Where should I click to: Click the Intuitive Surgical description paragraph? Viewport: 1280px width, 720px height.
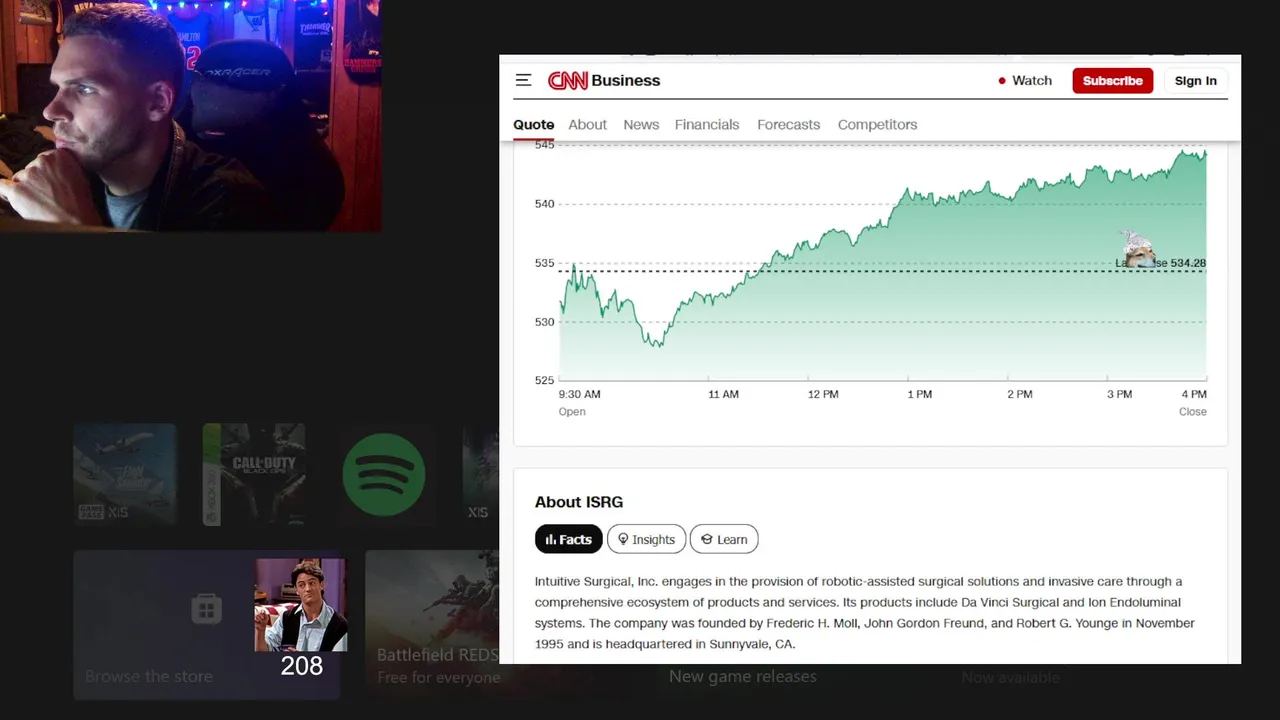coord(865,612)
